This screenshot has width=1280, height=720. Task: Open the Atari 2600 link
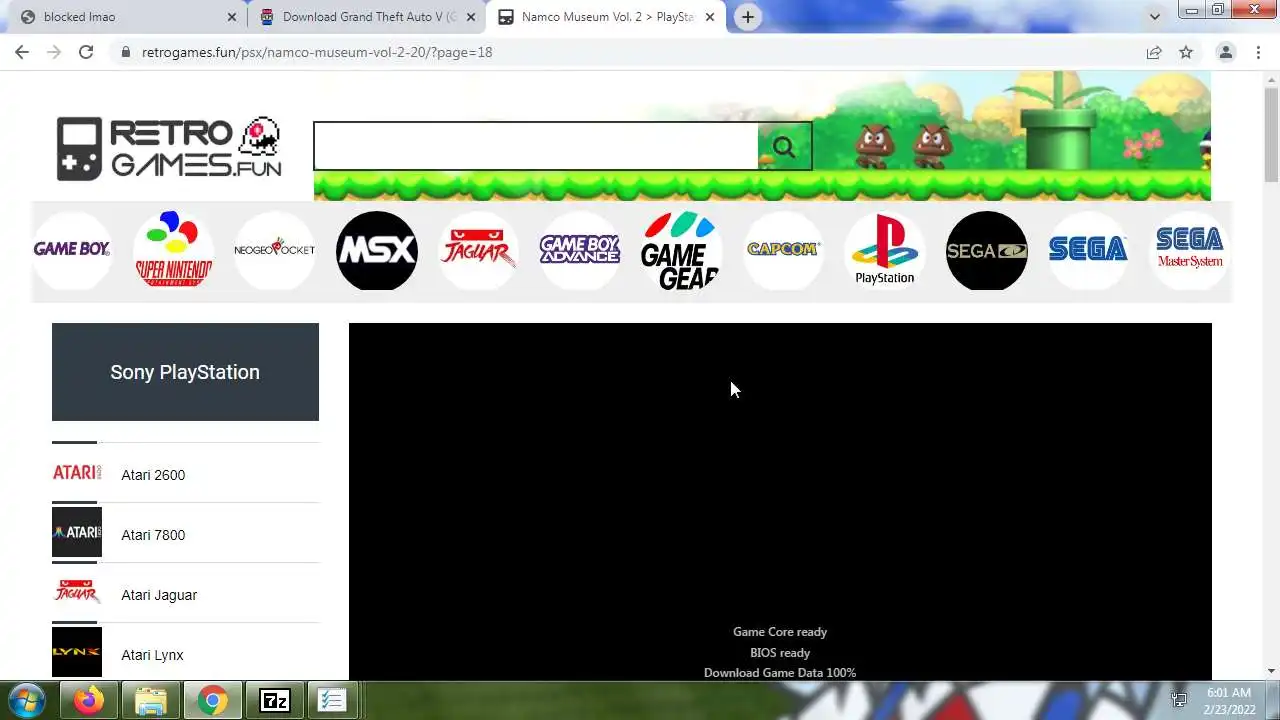pyautogui.click(x=153, y=475)
